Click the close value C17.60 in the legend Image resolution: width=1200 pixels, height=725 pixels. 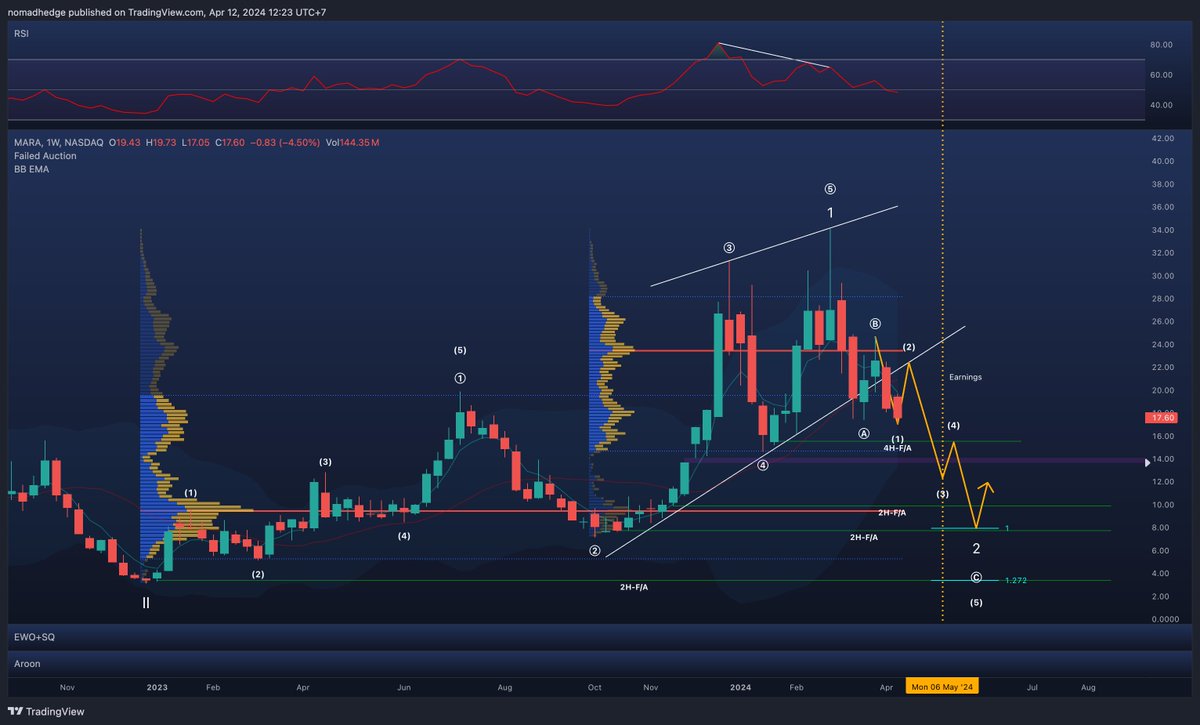[228, 142]
